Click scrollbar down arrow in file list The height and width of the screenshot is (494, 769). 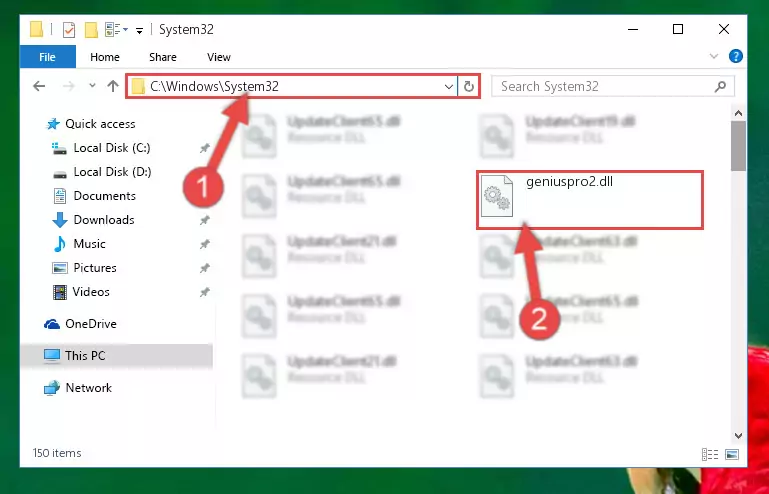pos(738,436)
